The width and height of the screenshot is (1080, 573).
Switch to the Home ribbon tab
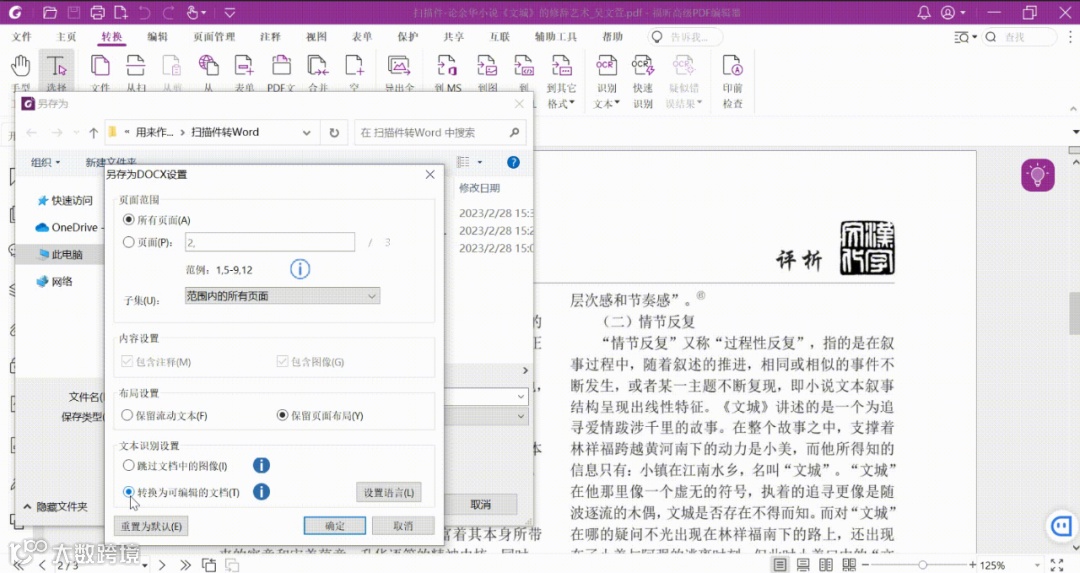pos(66,37)
